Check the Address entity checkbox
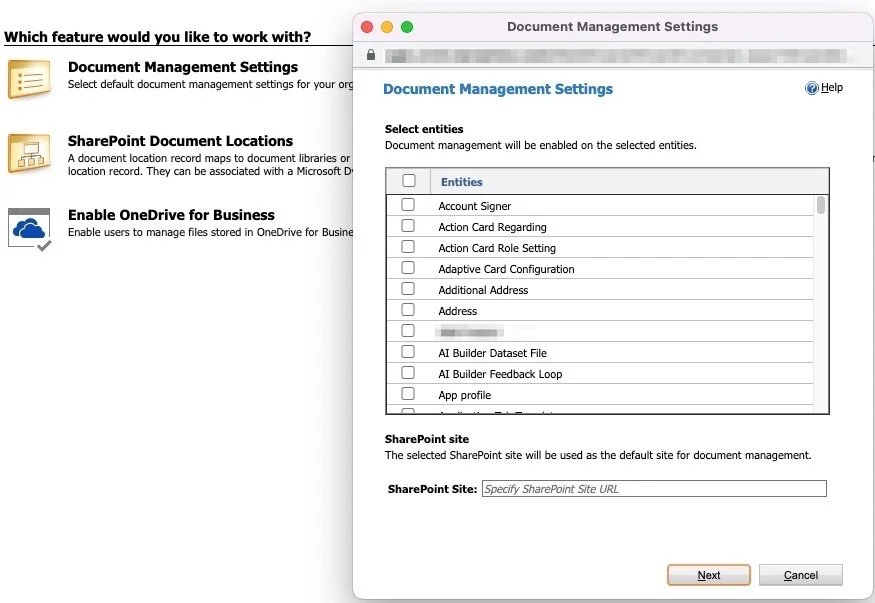 408,310
